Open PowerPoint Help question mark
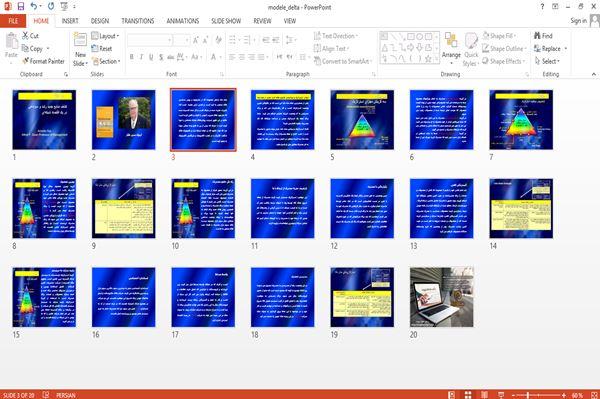The height and width of the screenshot is (399, 600). tap(542, 7)
